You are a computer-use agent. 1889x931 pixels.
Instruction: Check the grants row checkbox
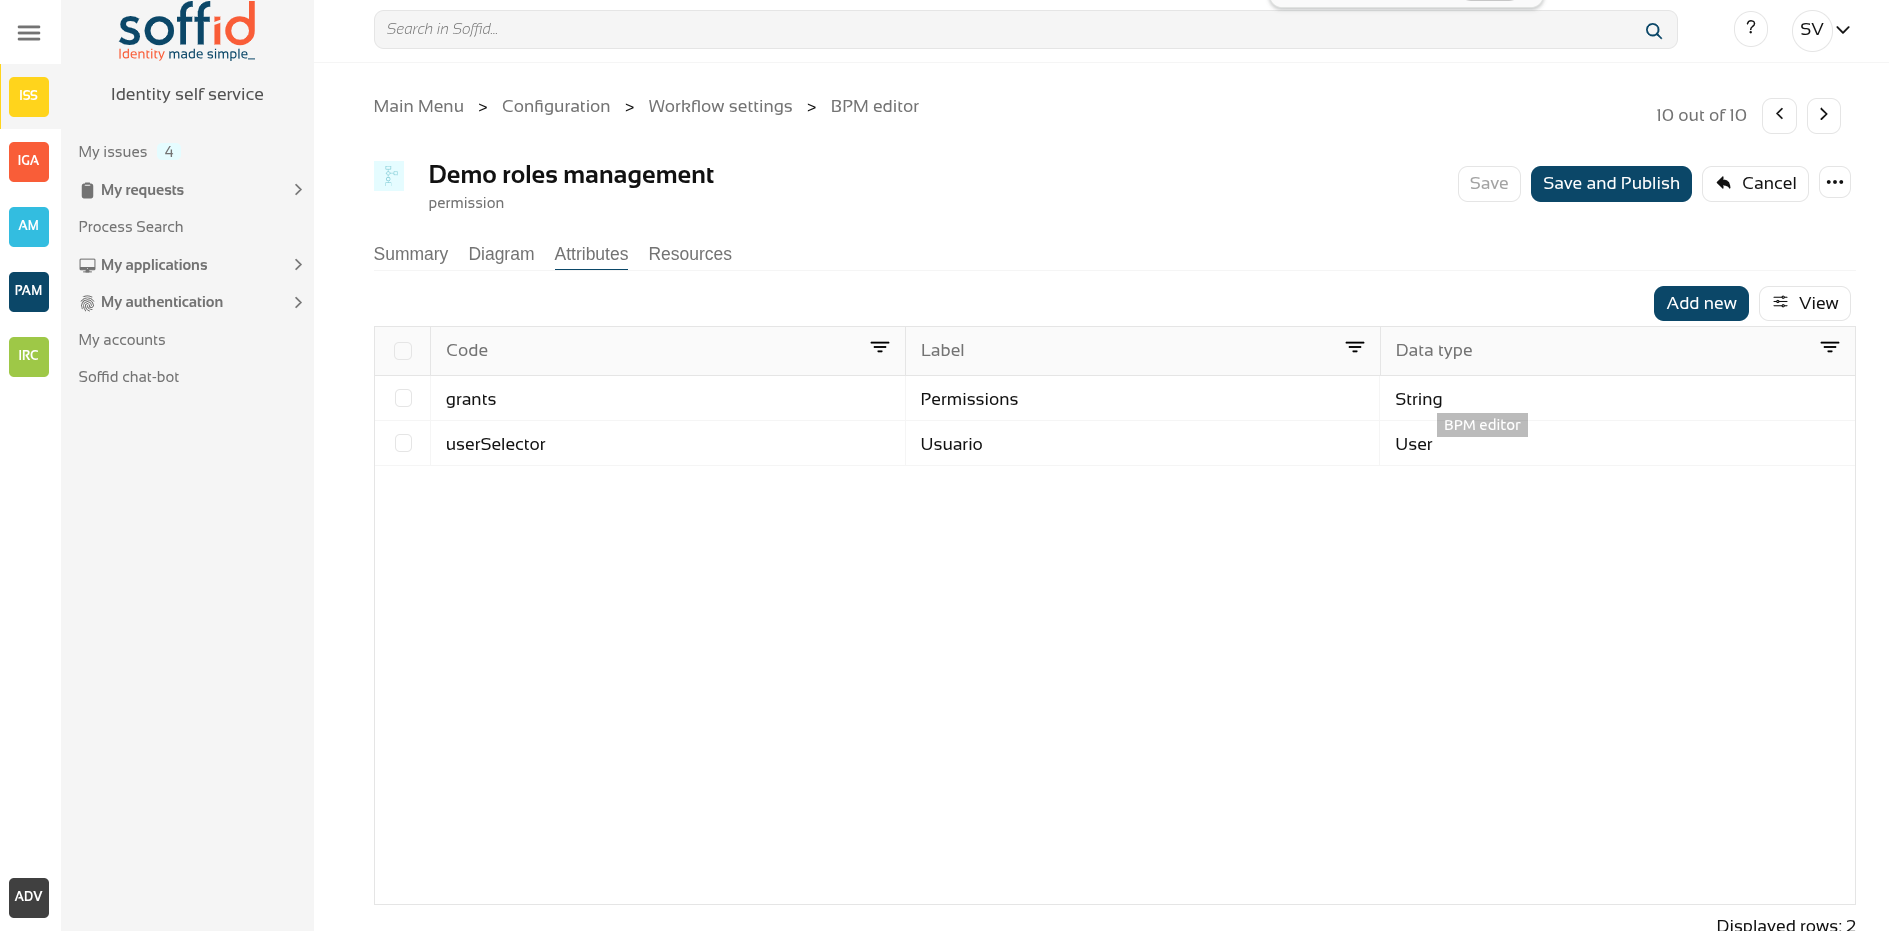point(403,398)
